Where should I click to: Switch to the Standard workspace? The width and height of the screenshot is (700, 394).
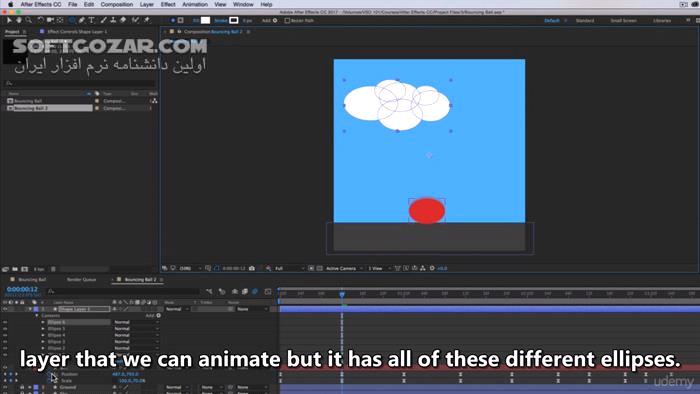click(584, 21)
